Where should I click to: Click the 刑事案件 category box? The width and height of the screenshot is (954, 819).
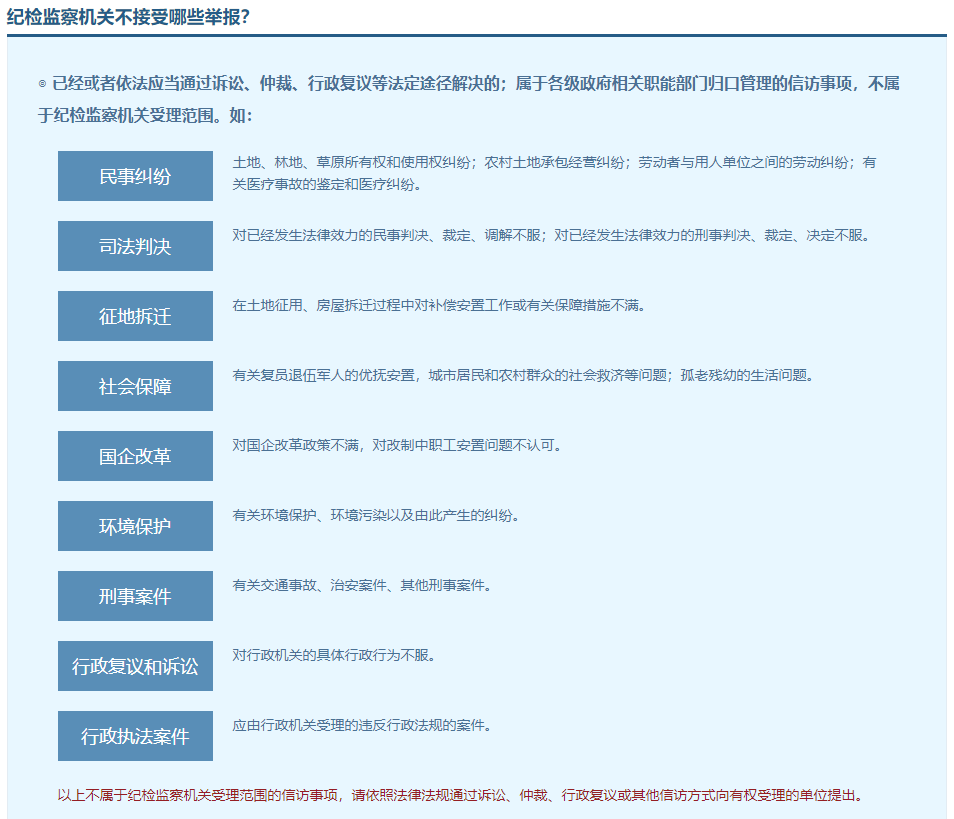(135, 596)
